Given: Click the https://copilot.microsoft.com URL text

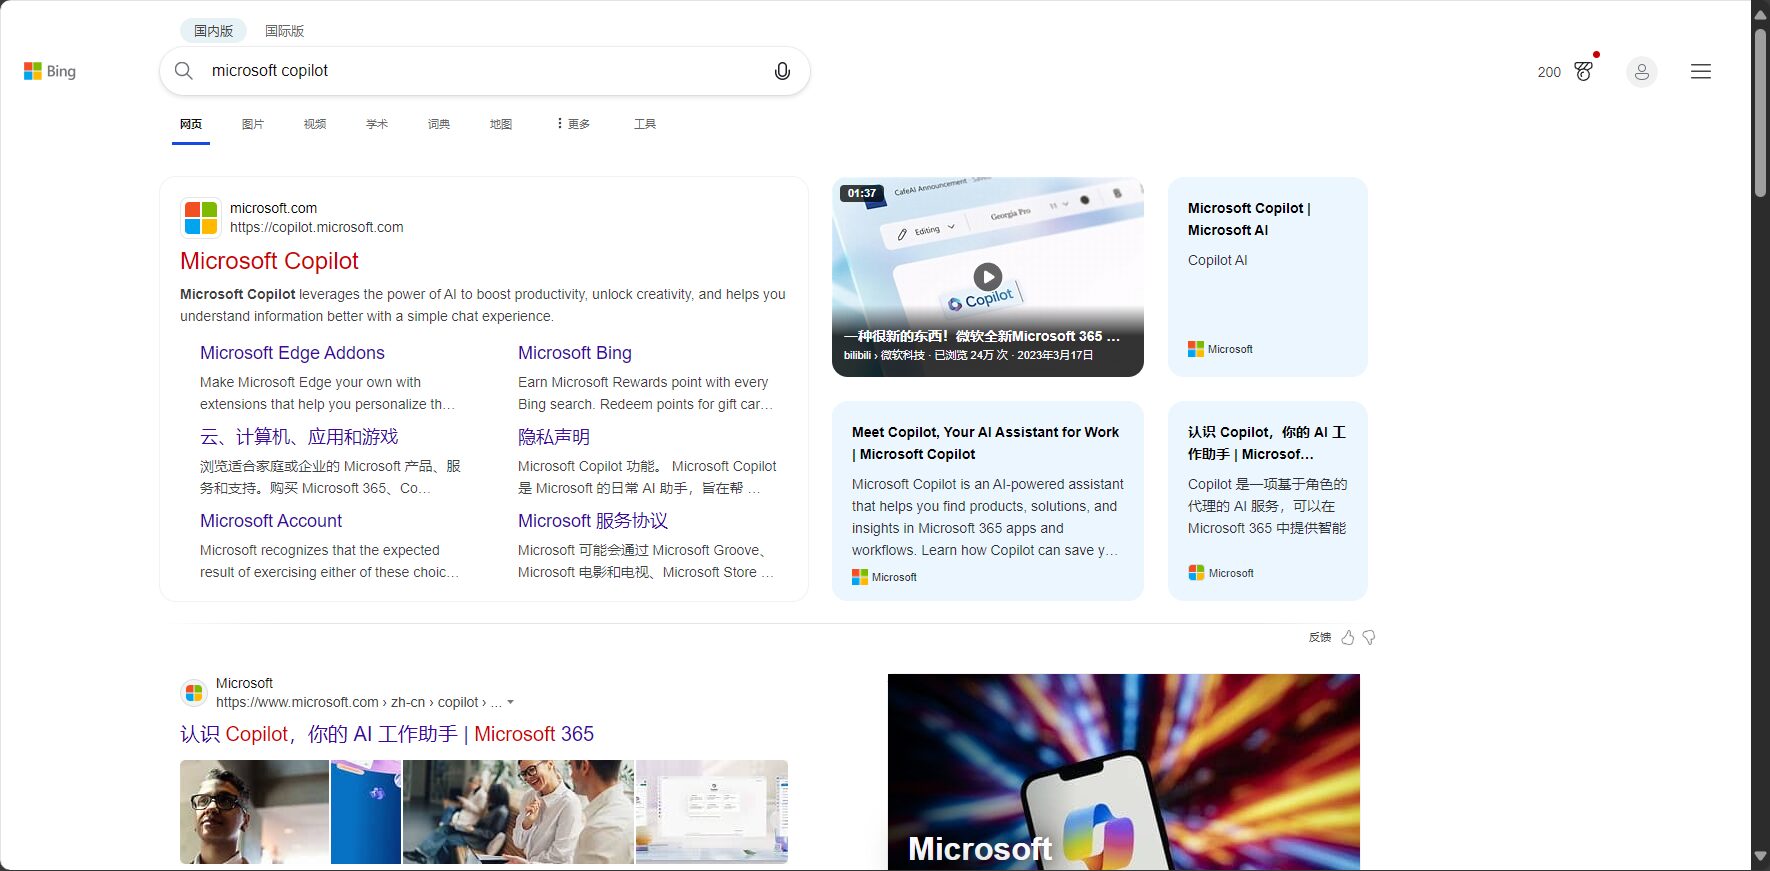Looking at the screenshot, I should [317, 227].
